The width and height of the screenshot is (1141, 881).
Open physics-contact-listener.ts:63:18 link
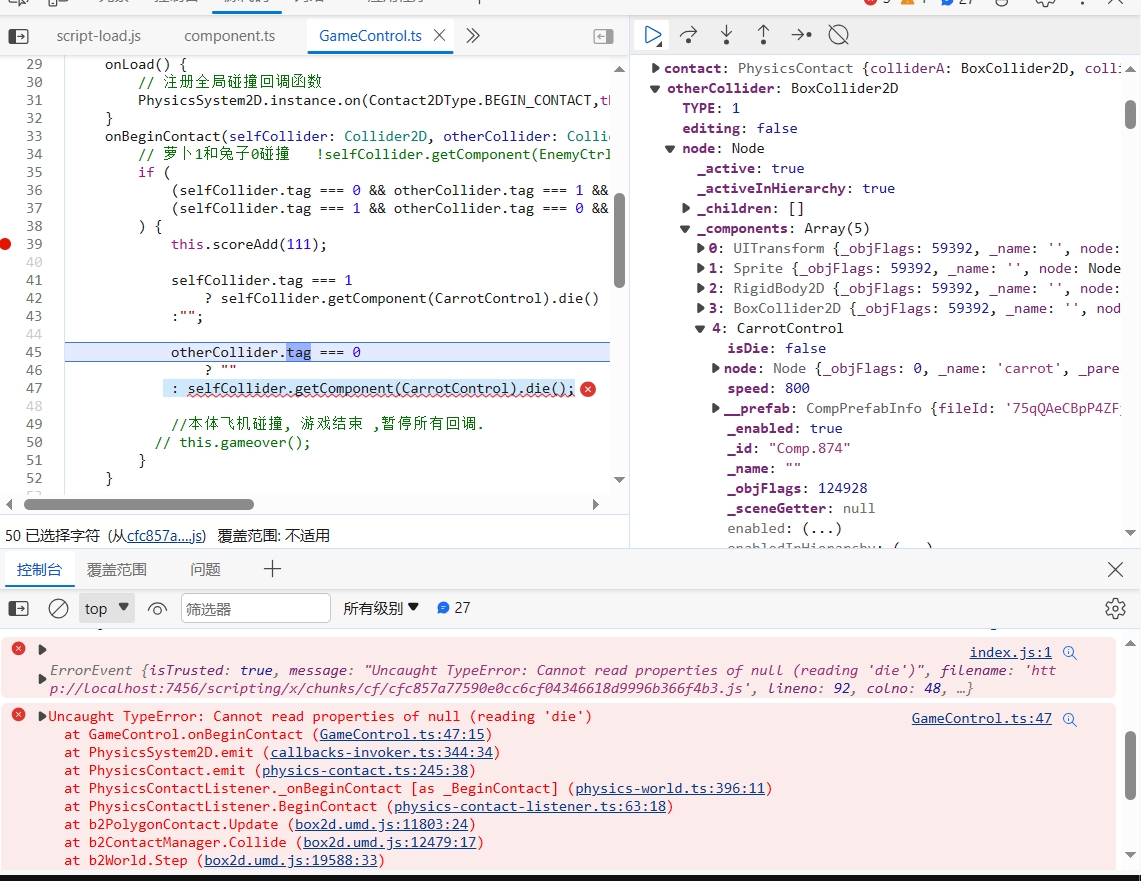pos(530,807)
